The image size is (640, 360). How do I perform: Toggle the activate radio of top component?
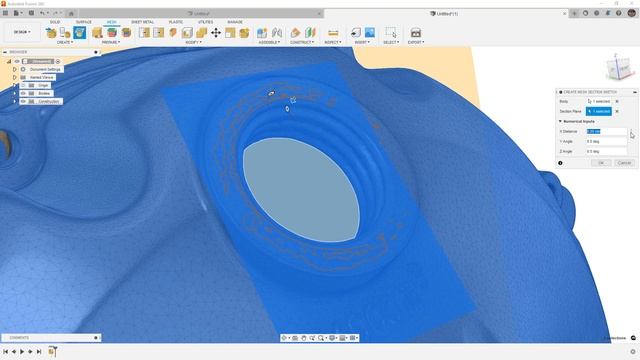tap(58, 61)
